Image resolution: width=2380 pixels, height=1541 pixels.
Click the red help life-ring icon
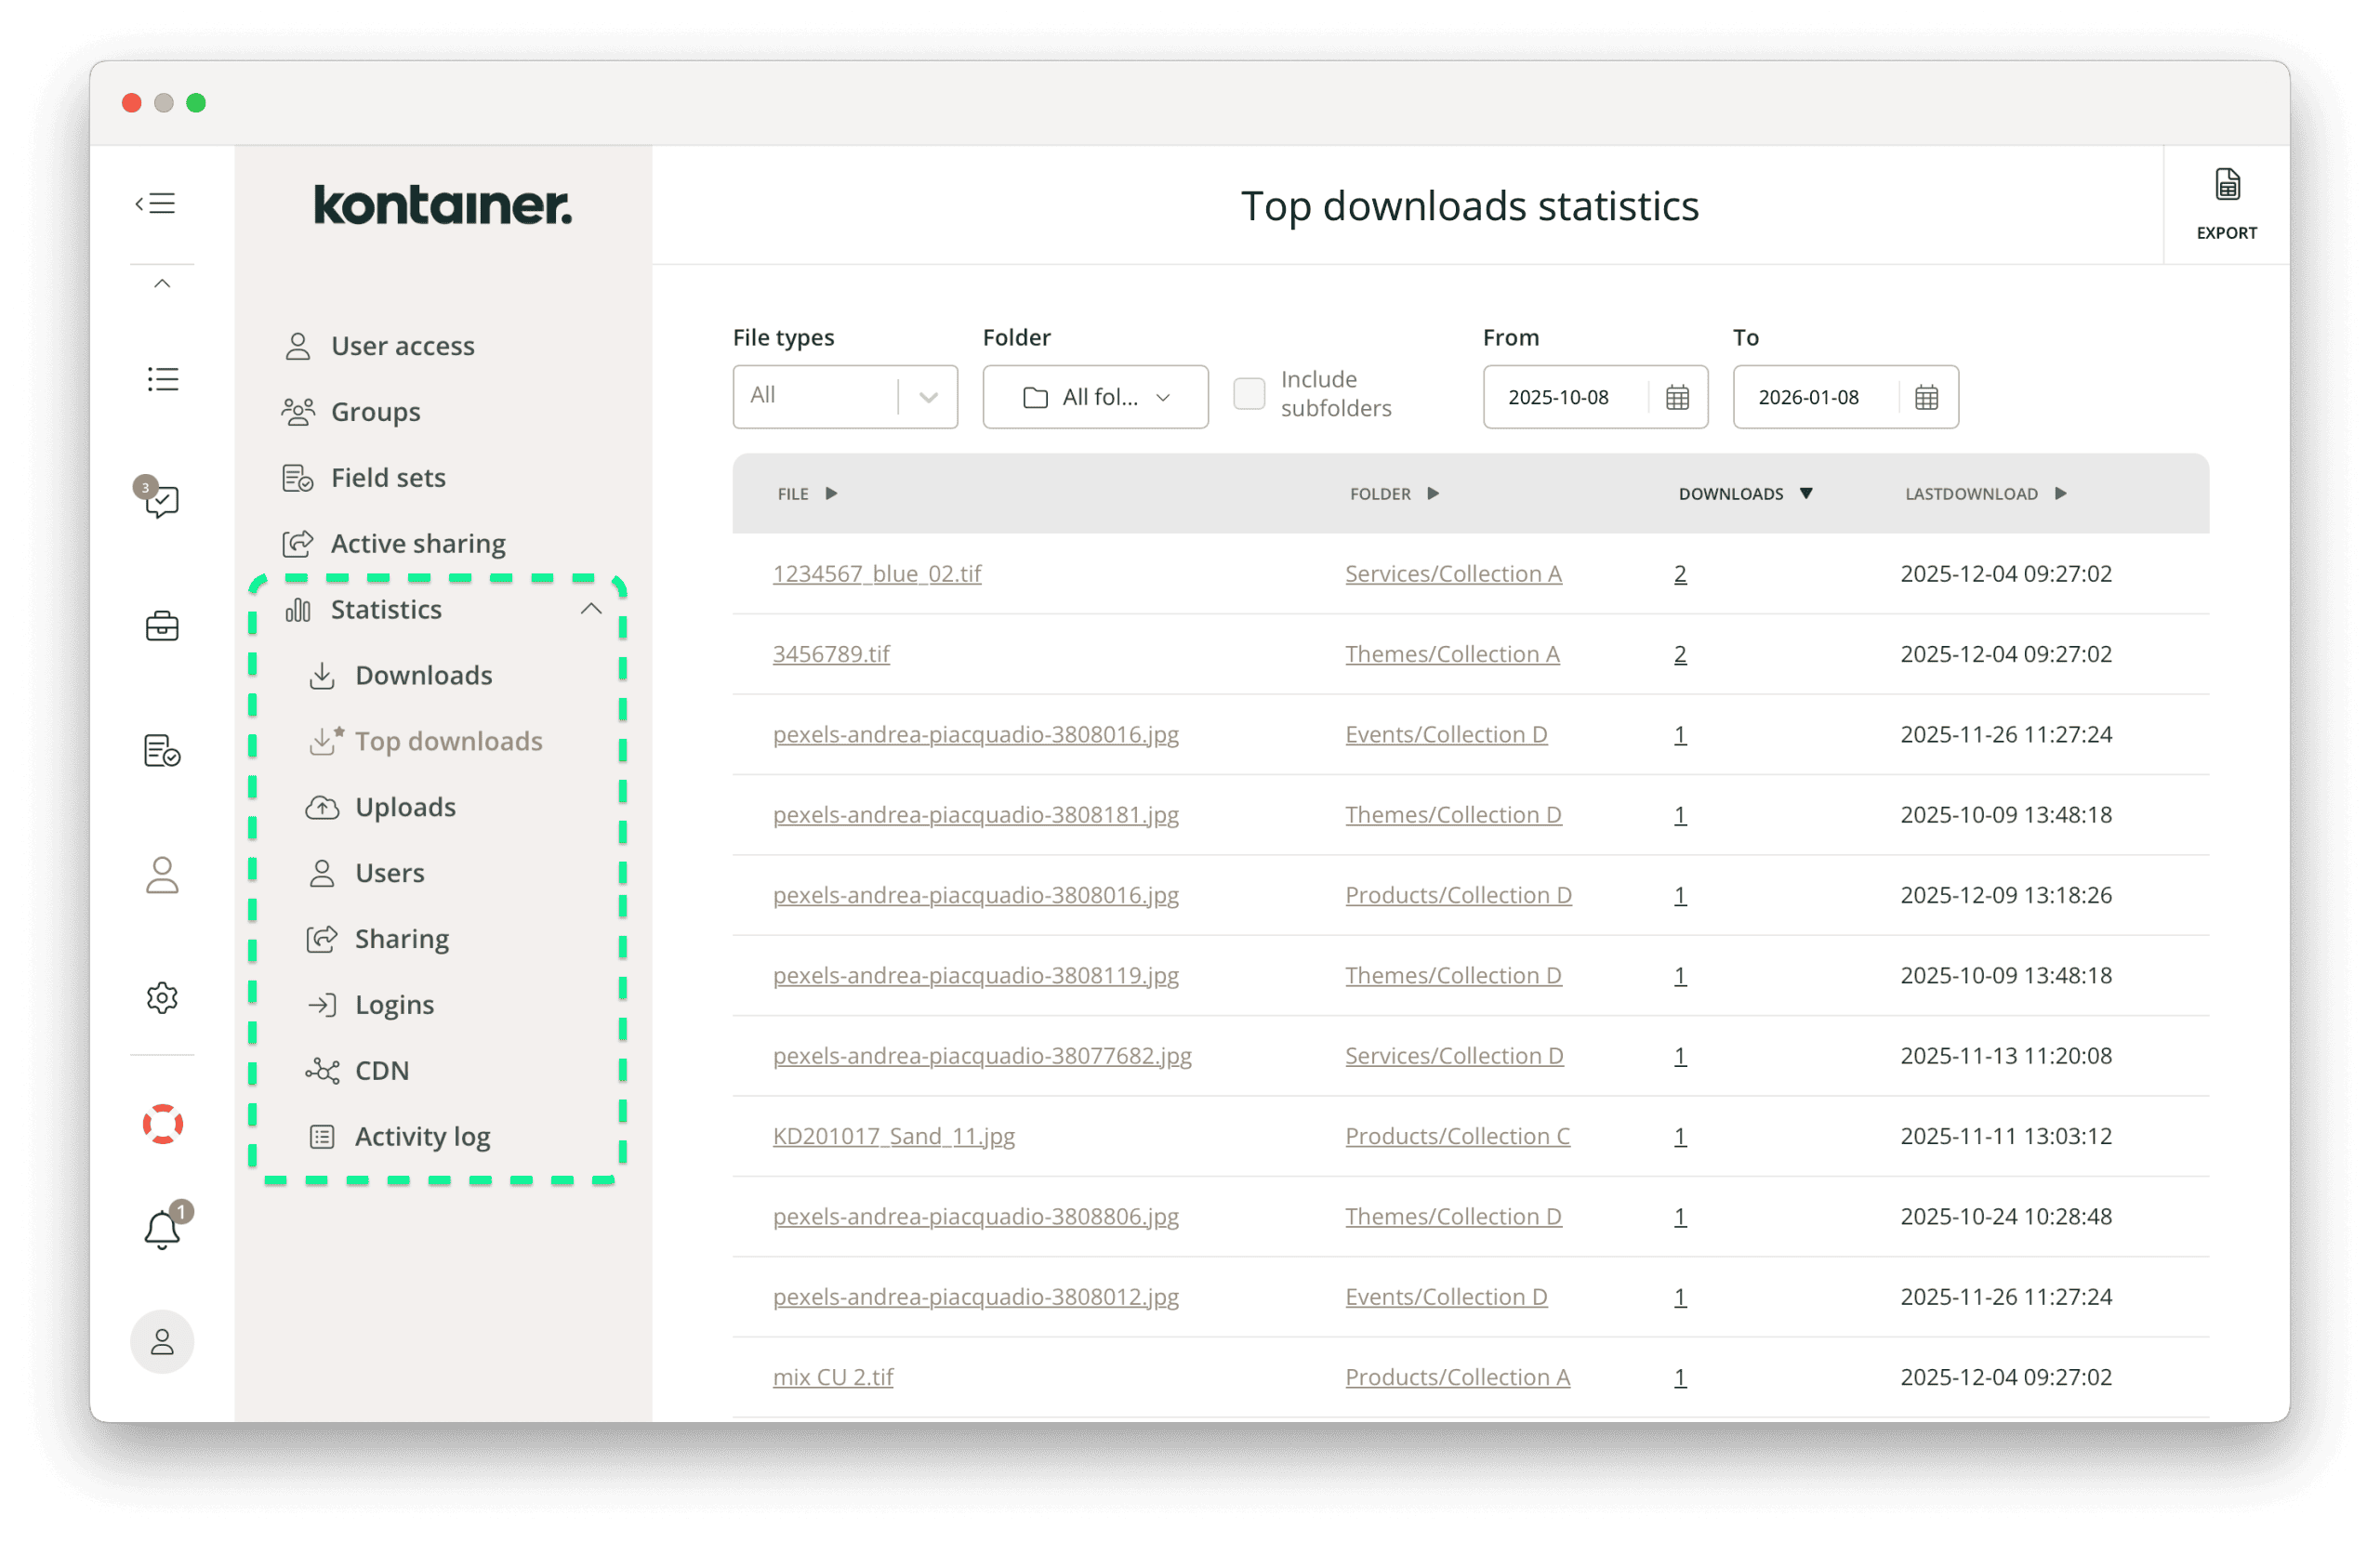coord(161,1124)
